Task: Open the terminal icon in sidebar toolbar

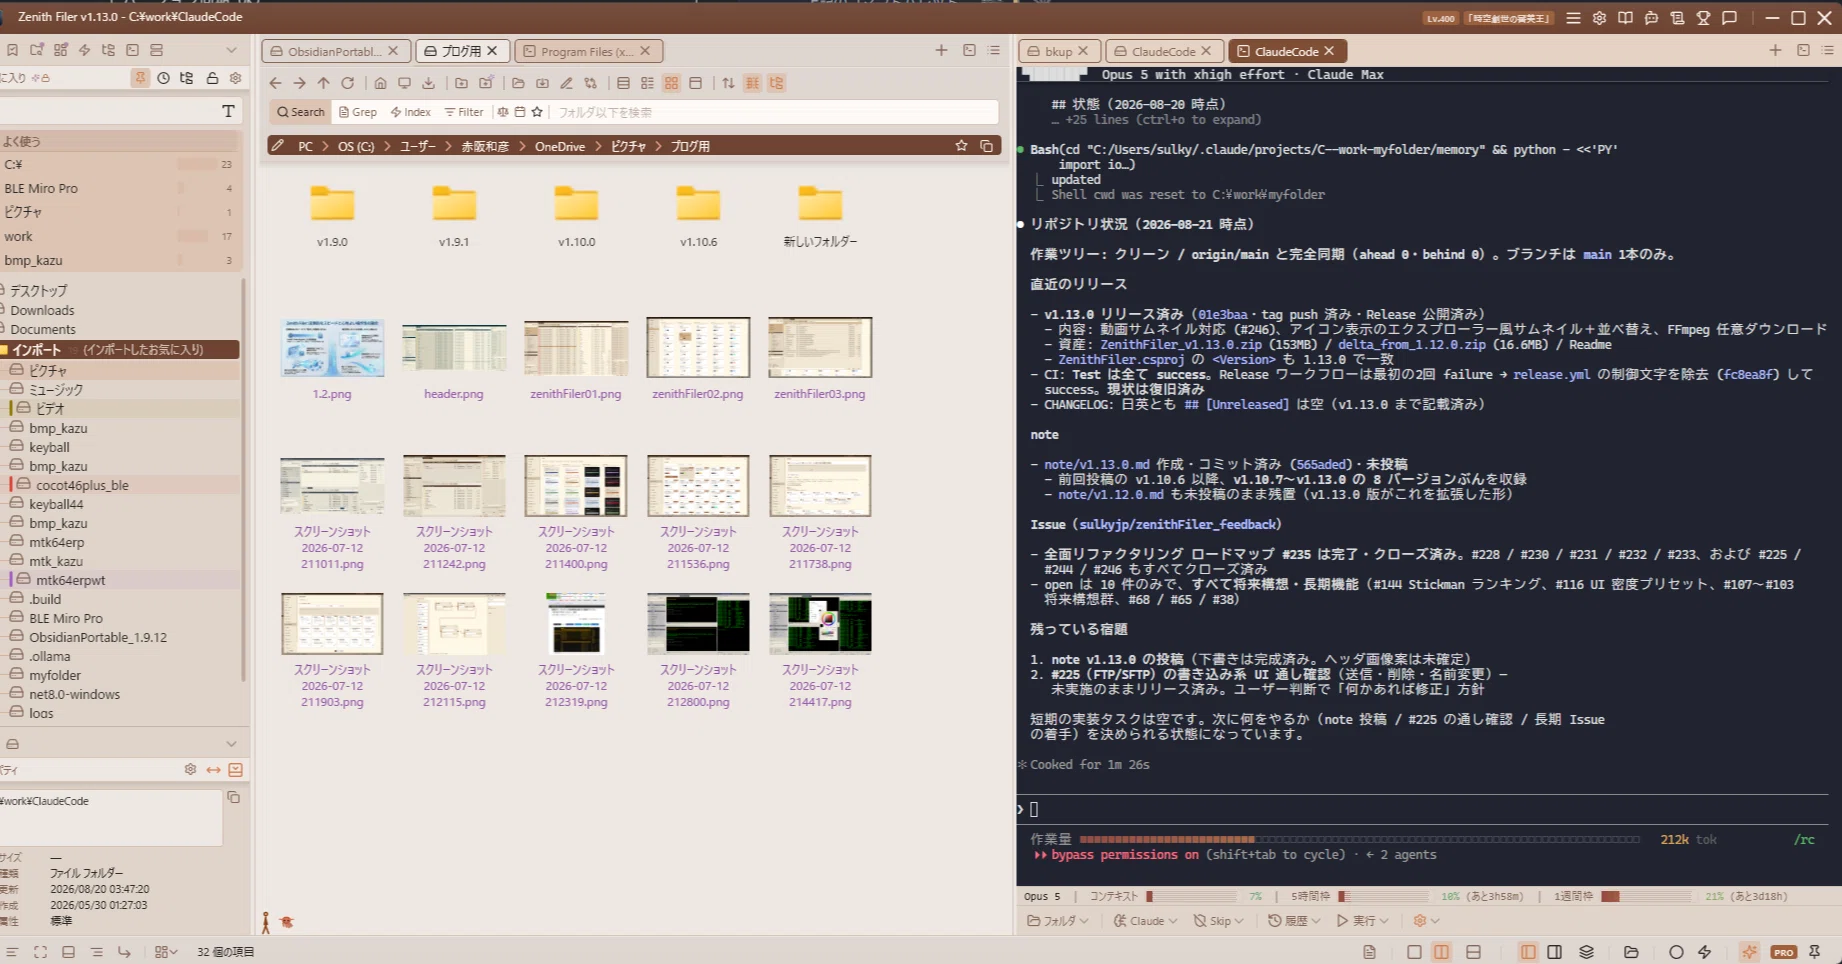Action: [x=132, y=50]
